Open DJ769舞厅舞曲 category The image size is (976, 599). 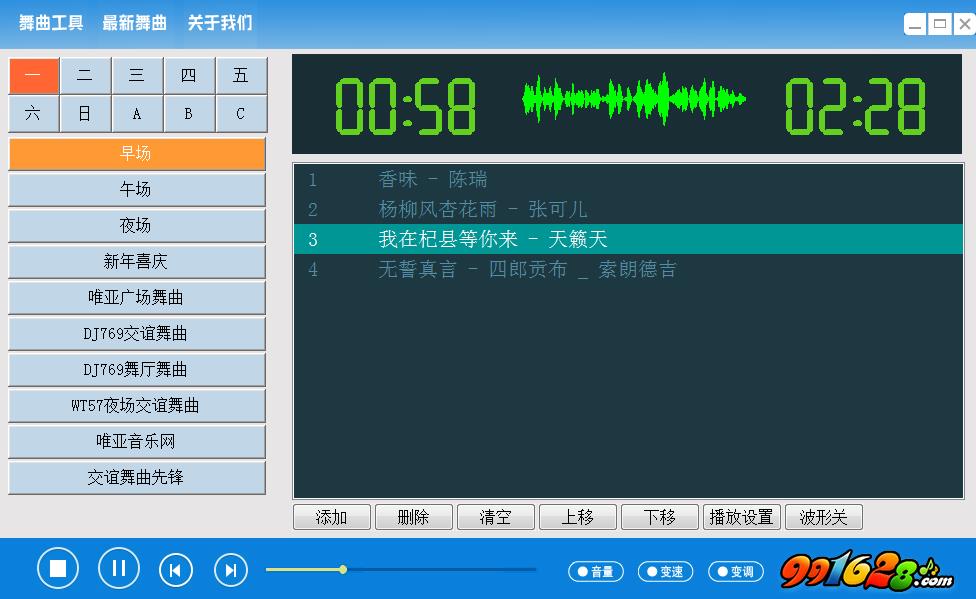137,370
